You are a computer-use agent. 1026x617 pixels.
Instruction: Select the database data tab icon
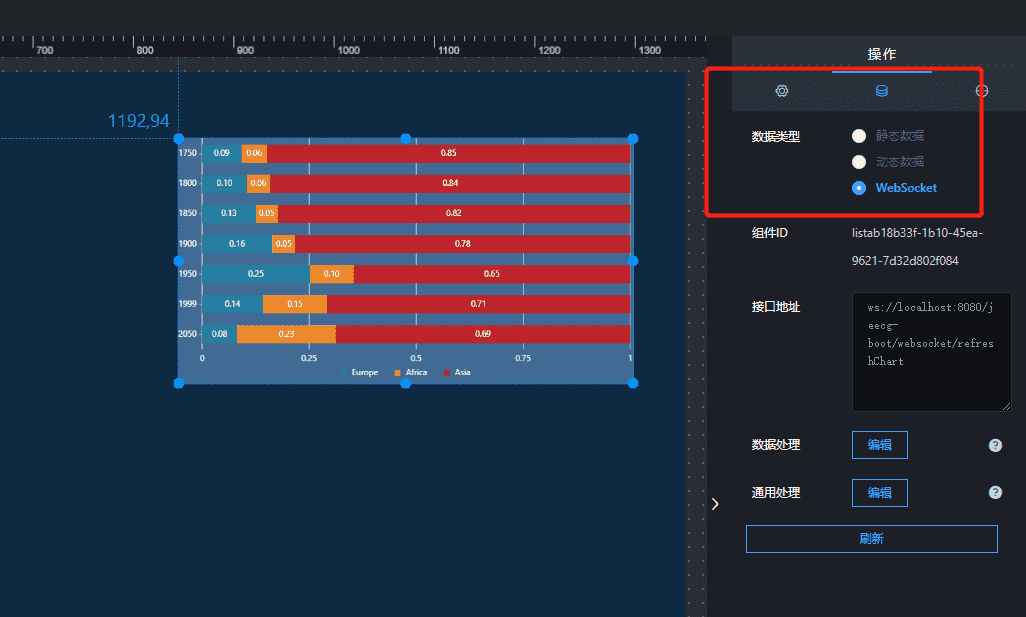click(x=881, y=91)
